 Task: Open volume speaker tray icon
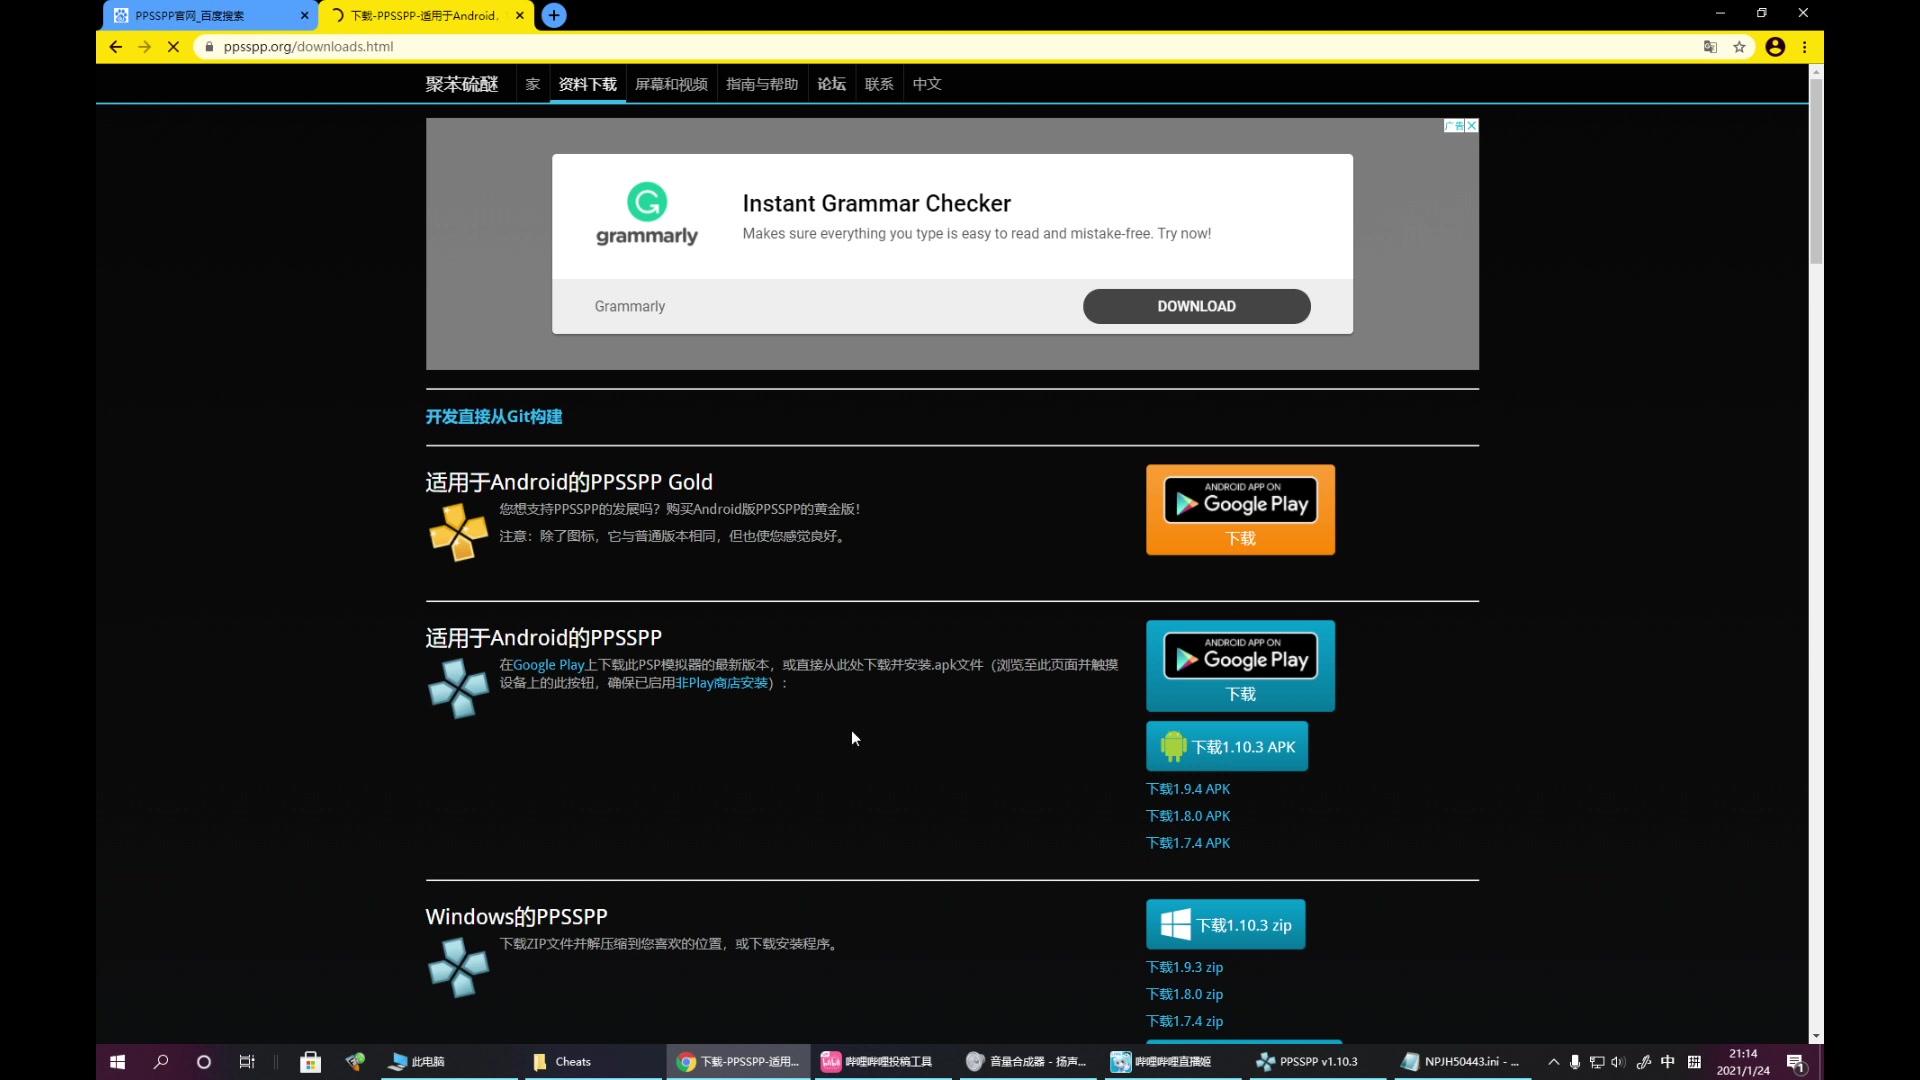(x=1618, y=1062)
